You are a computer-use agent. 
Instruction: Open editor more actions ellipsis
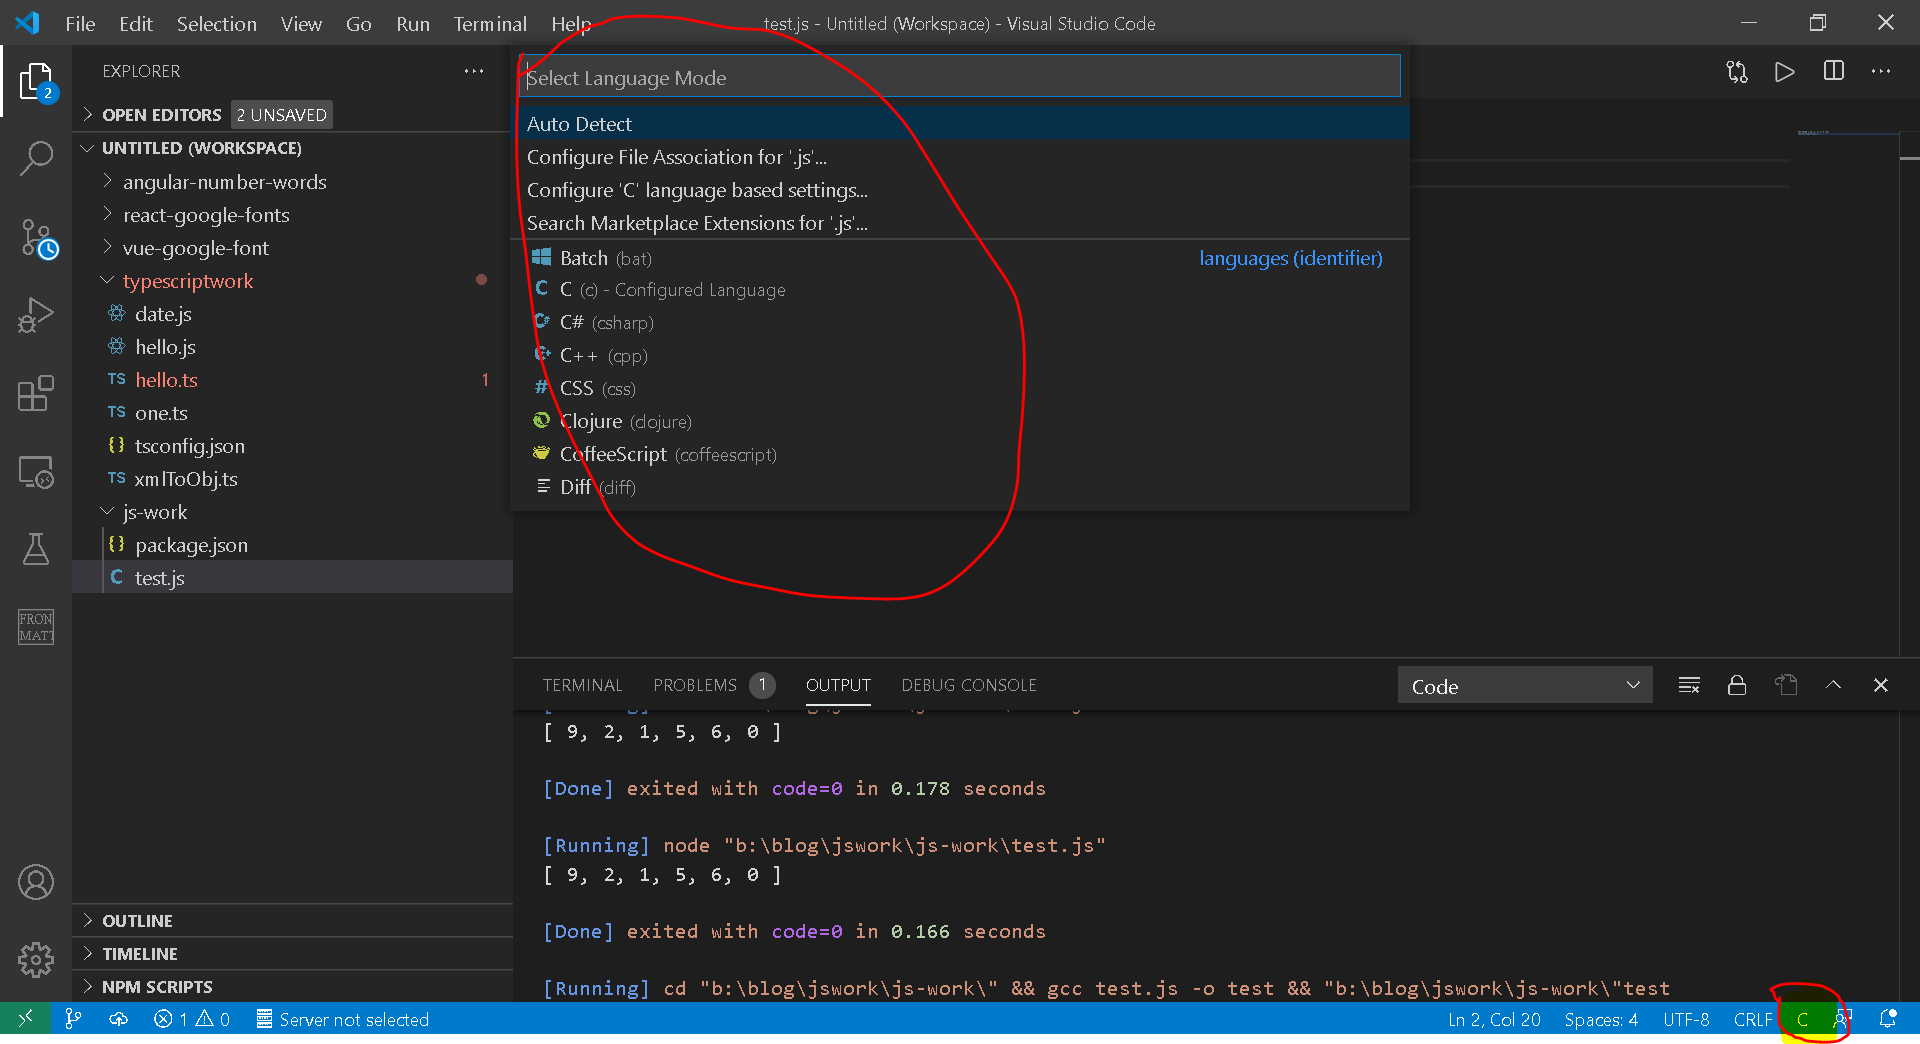point(1881,71)
